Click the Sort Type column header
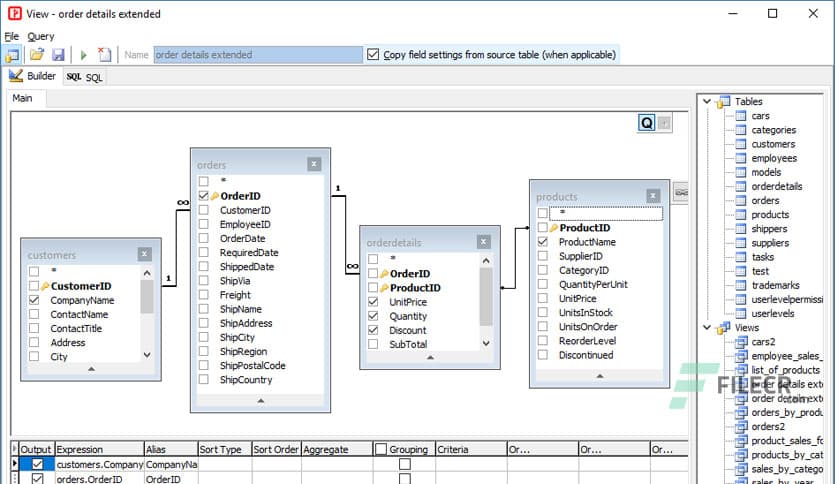836x484 pixels. [x=224, y=449]
